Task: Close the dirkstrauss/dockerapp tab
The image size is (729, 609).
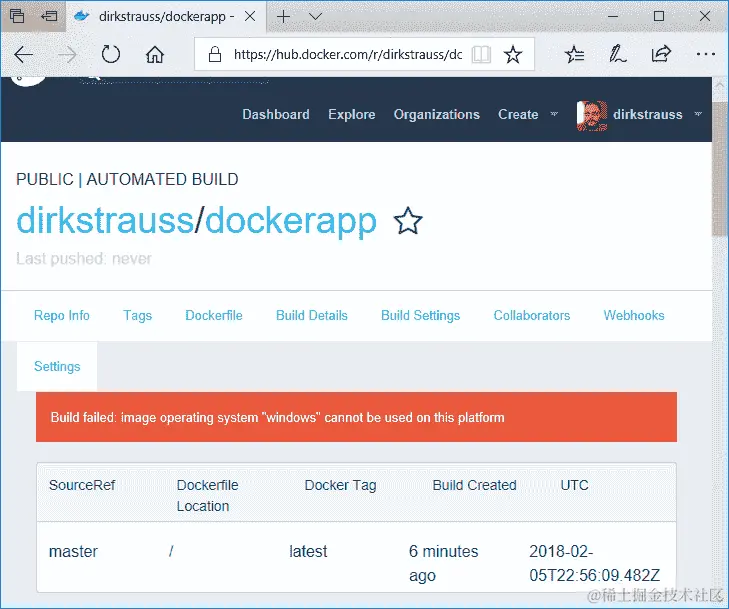Action: click(250, 16)
